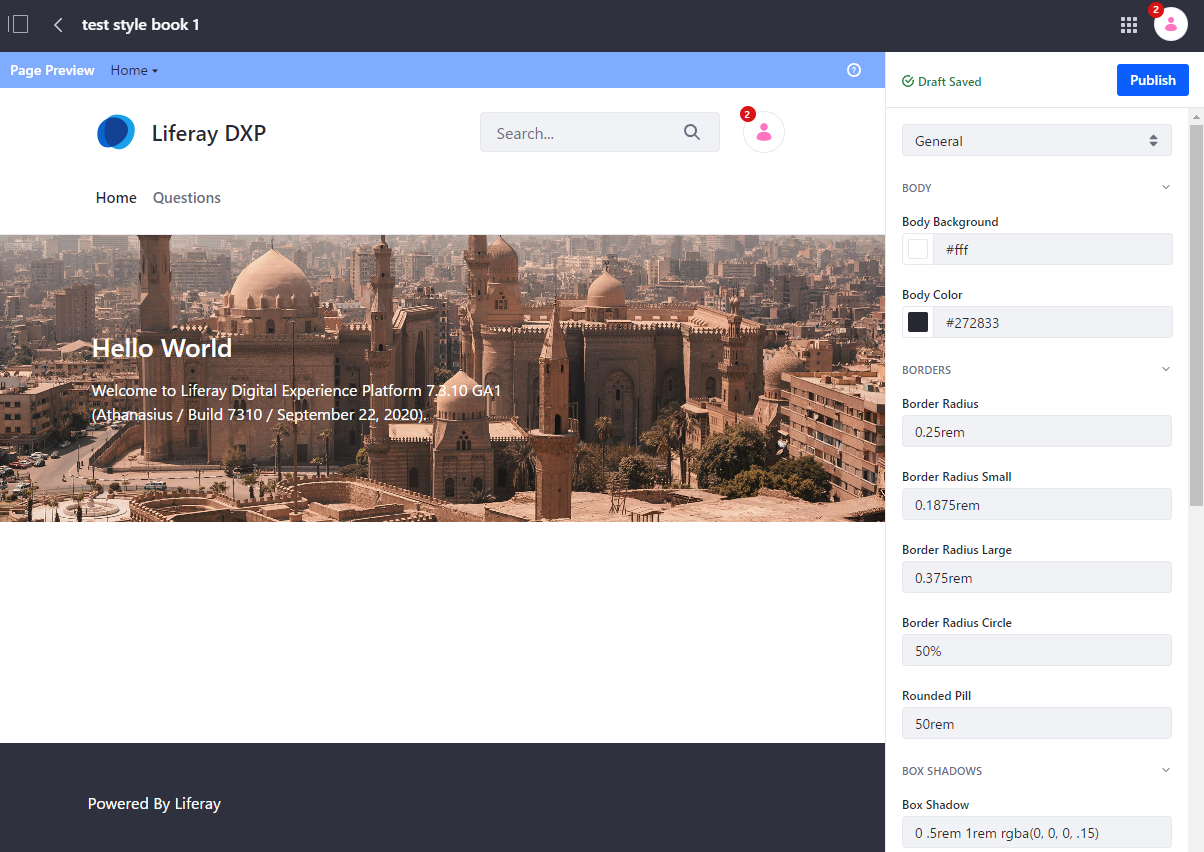Click the 'Draft Saved' status text
Image resolution: width=1204 pixels, height=852 pixels.
point(950,81)
